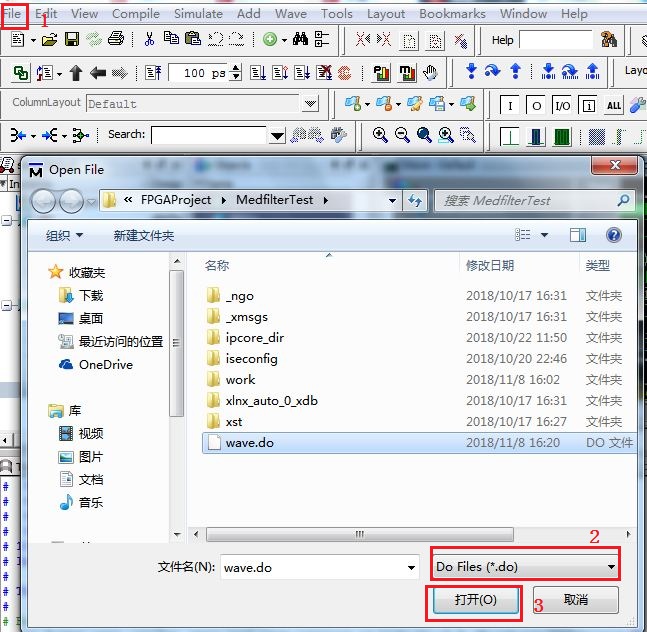Open the Bookmarks menu
Viewport: 647px width, 632px height.
point(452,14)
